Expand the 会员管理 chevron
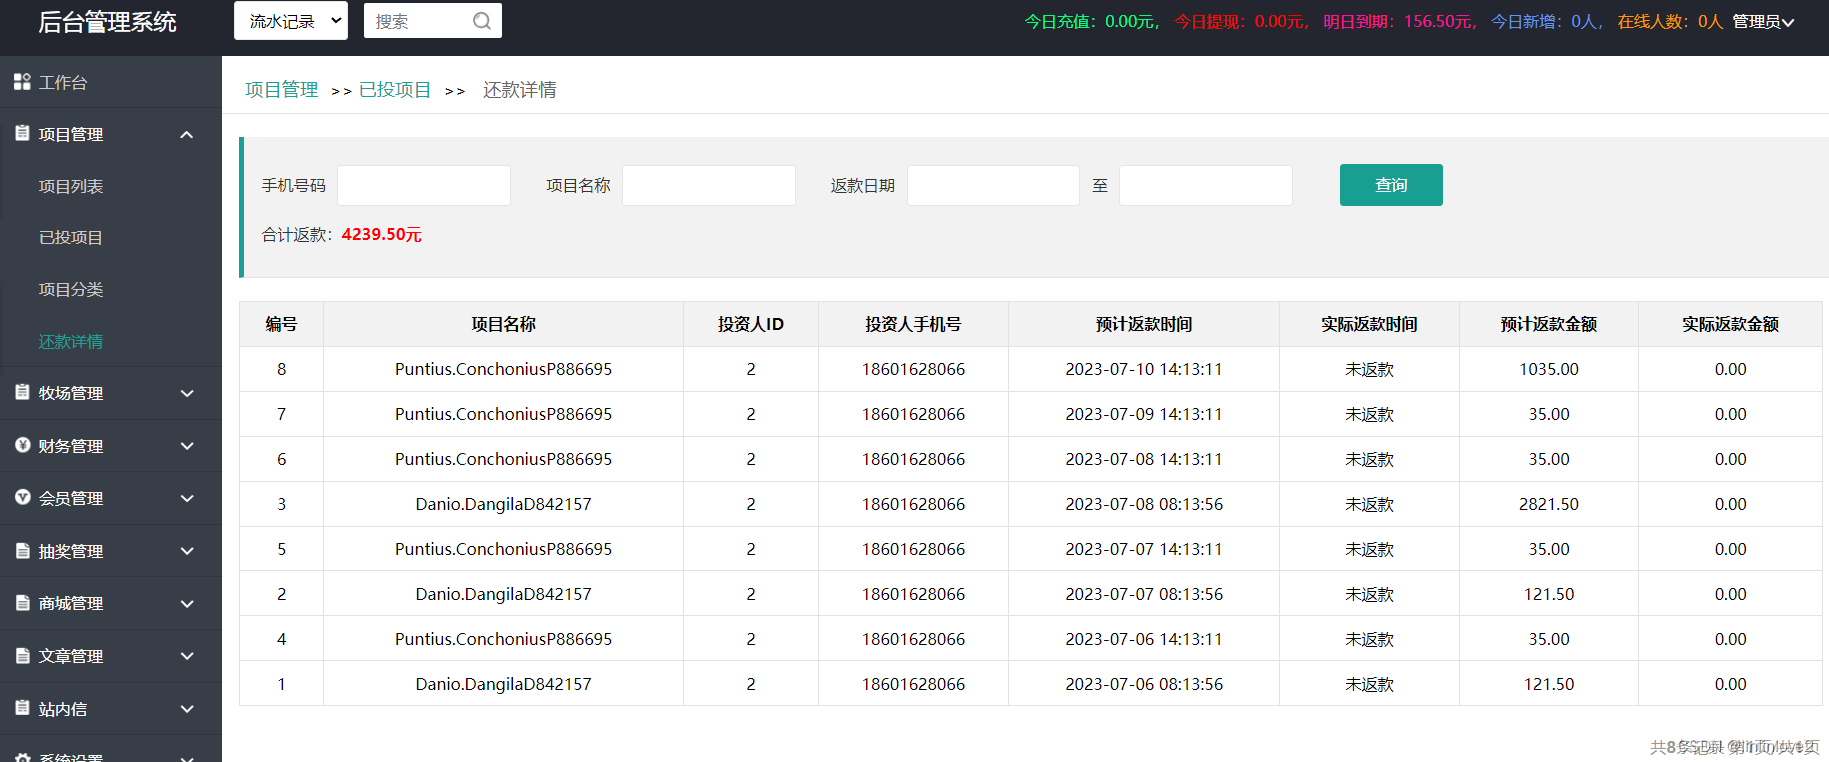Image resolution: width=1829 pixels, height=762 pixels. coord(187,498)
